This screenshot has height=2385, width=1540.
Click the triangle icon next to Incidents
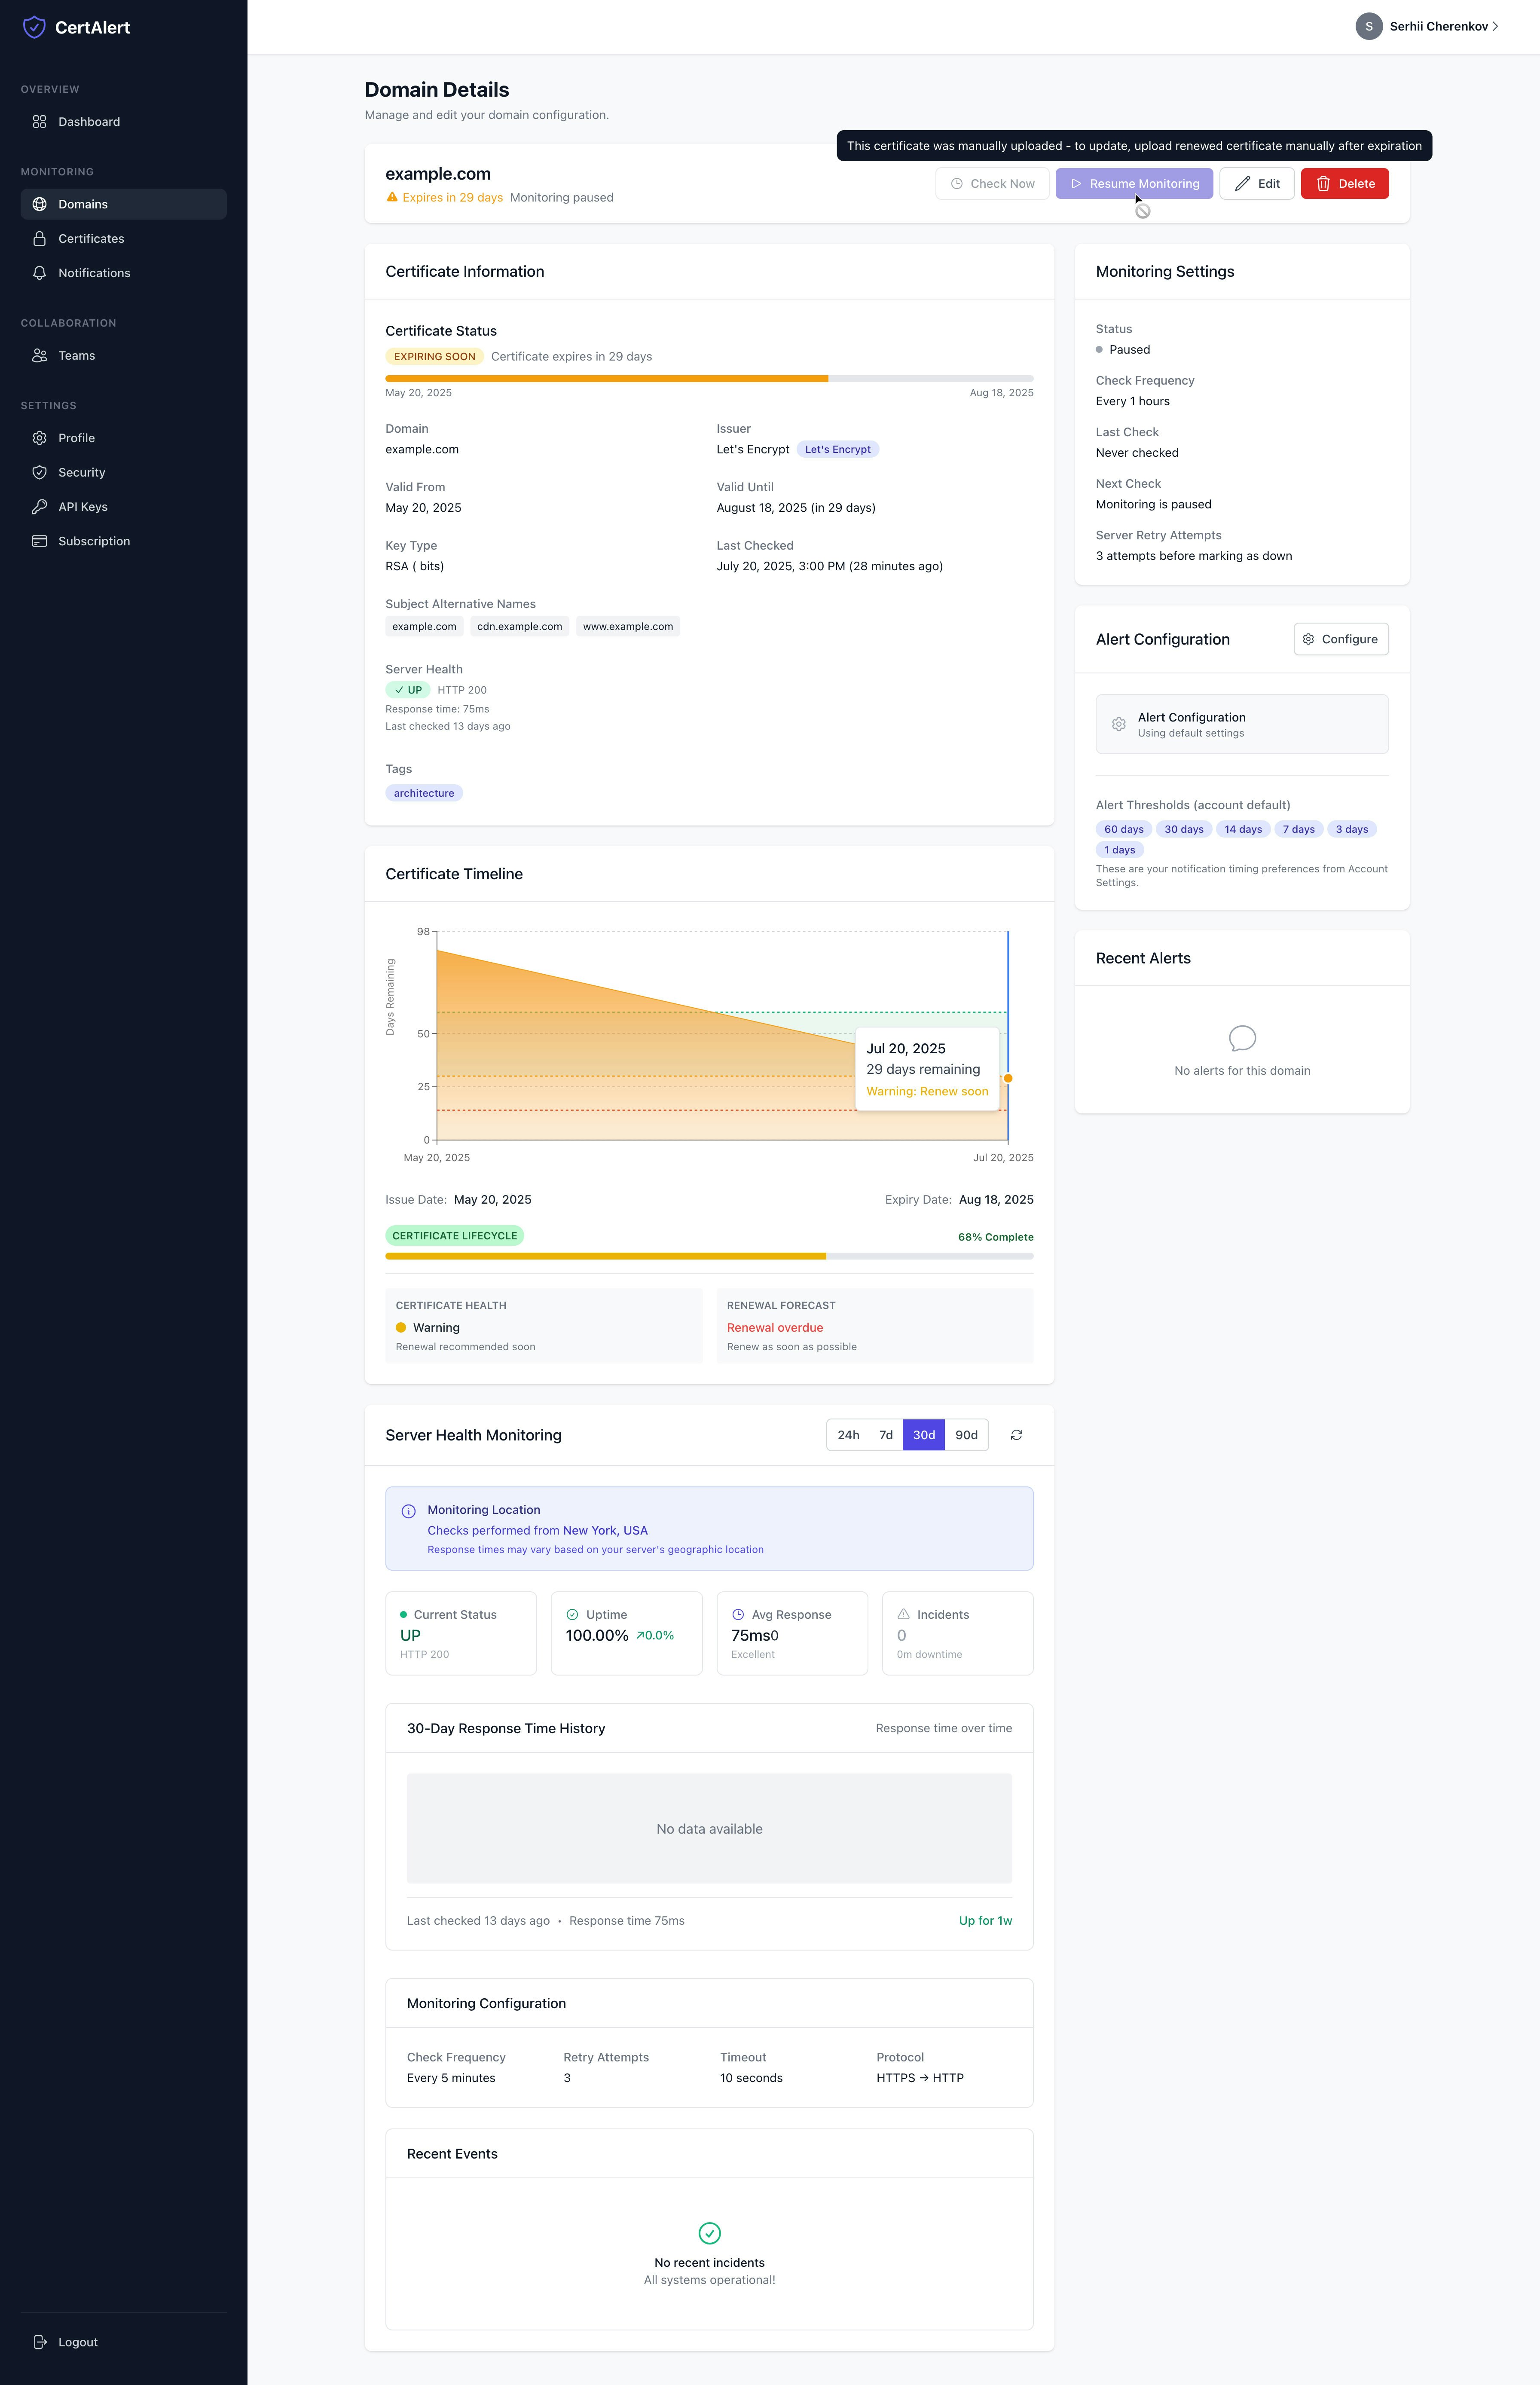click(903, 1614)
